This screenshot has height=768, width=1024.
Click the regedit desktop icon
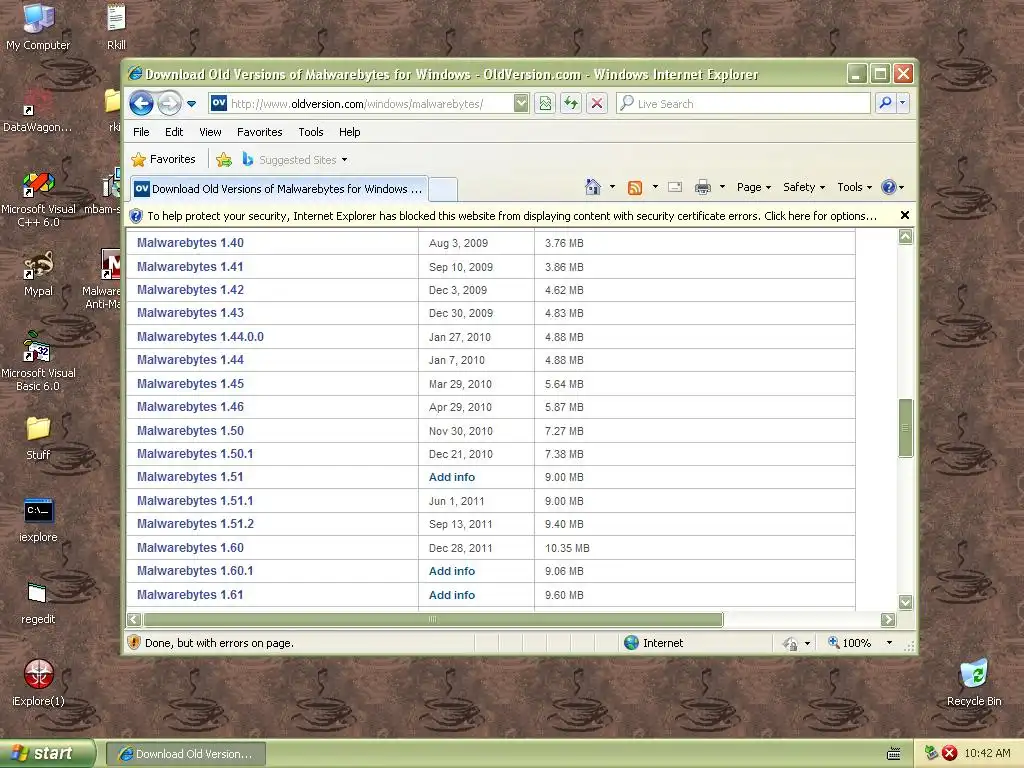click(x=38, y=602)
